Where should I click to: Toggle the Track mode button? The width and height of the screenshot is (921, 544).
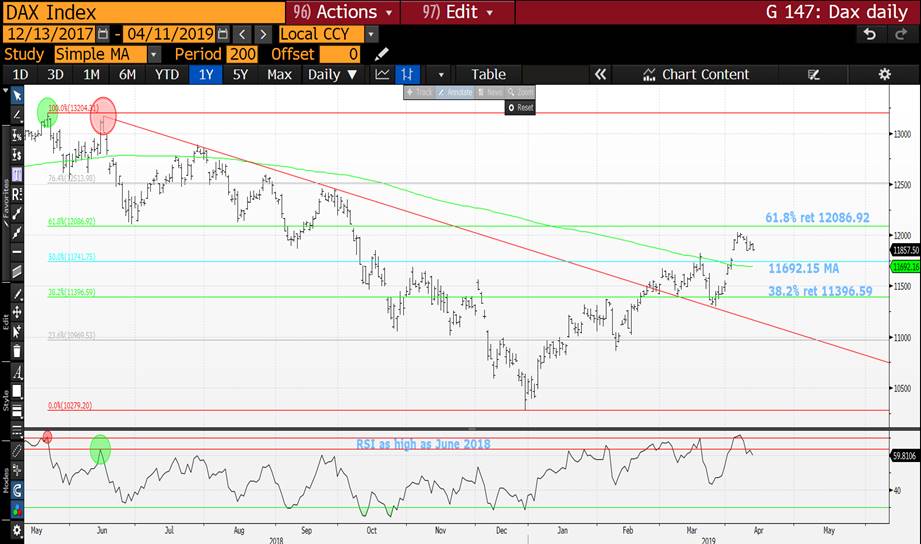419,92
